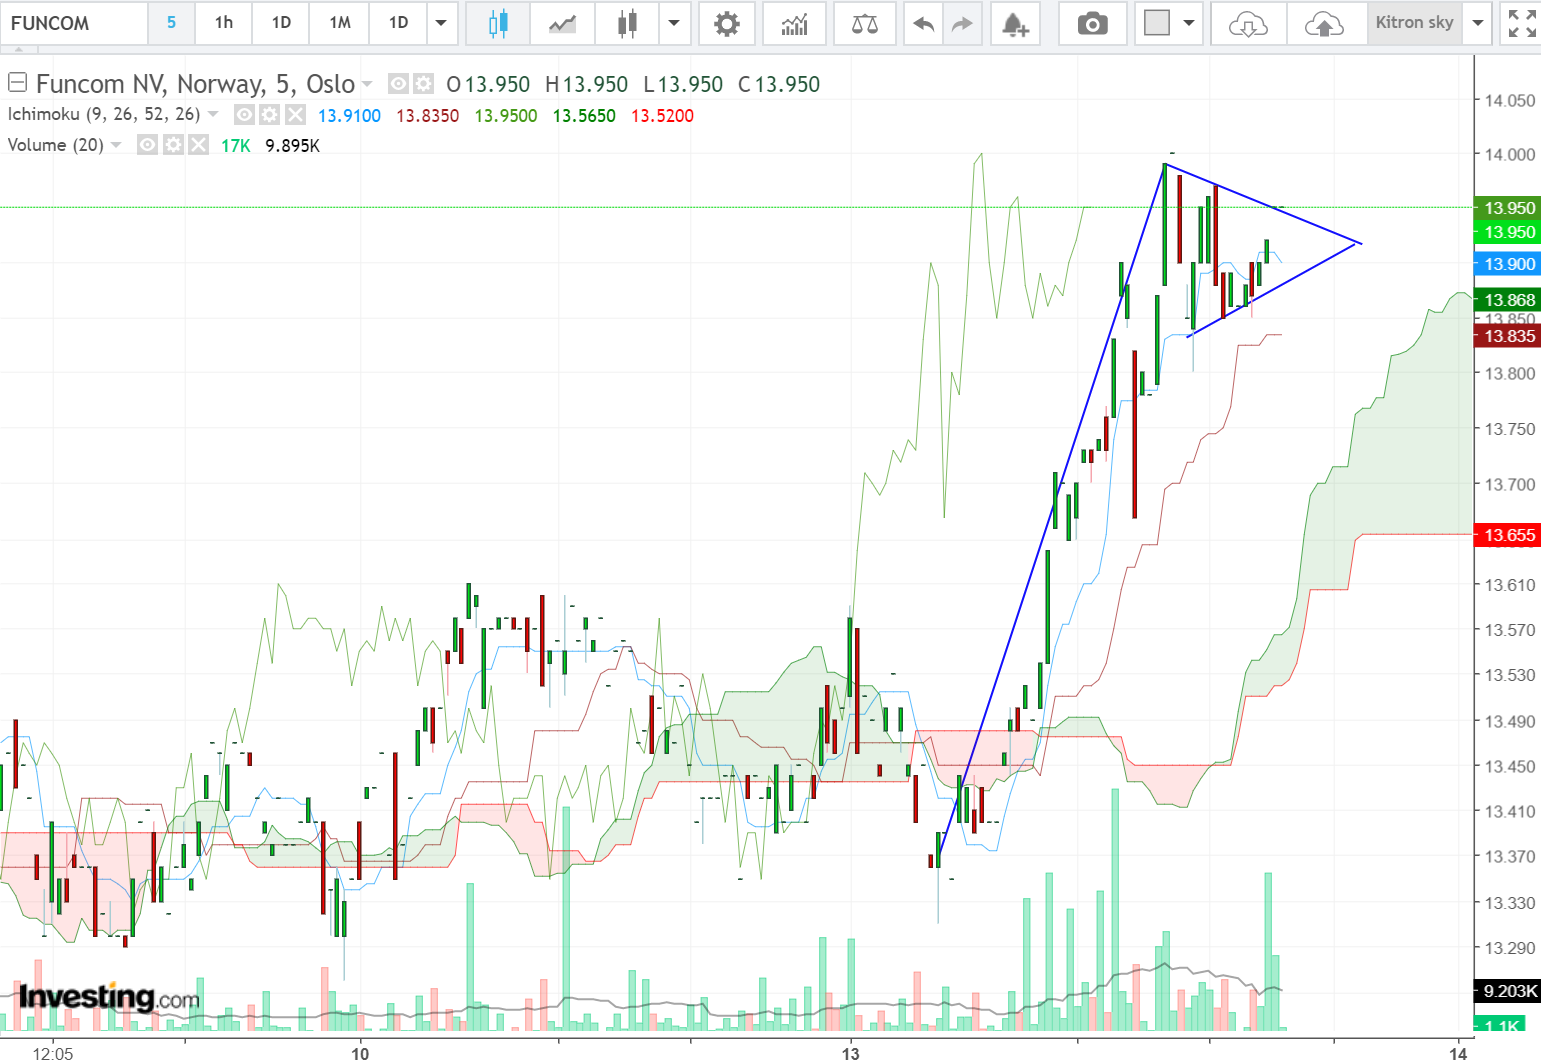Screen dimensions: 1541x1064
Task: Toggle fullscreen mode icon
Action: coord(1521,23)
